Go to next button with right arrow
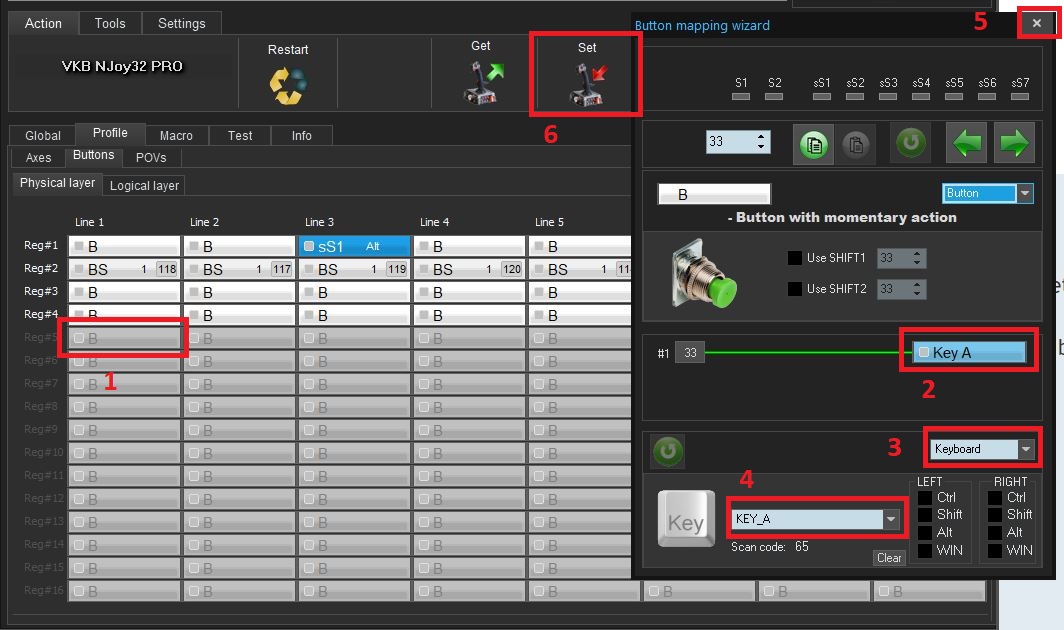 coord(1014,143)
